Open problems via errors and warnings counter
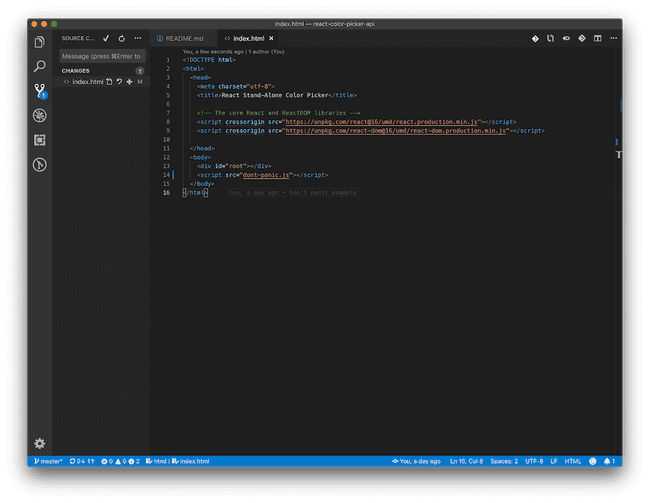Image resolution: width=650 pixels, height=503 pixels. tap(120, 461)
